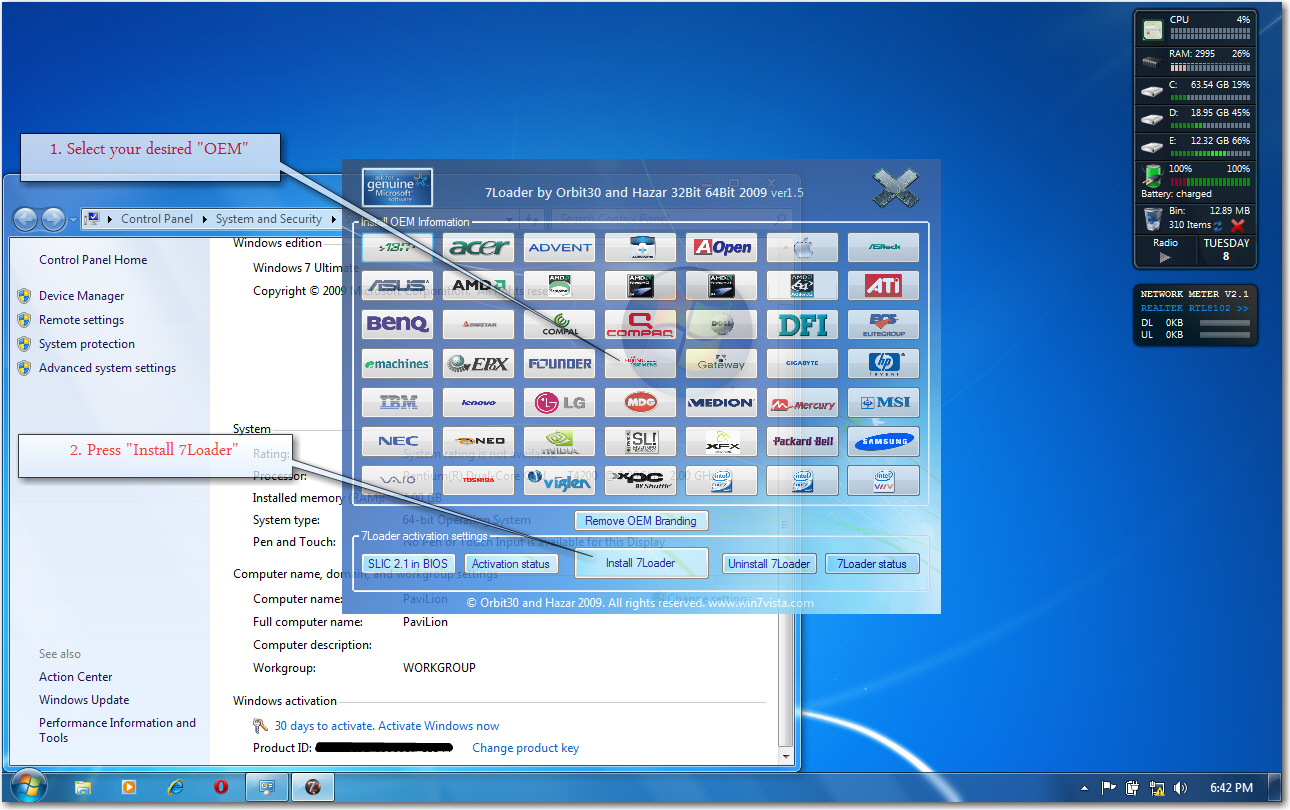Expand the Control Panel breadcrumb arrow
Image resolution: width=1290 pixels, height=810 pixels.
[x=206, y=219]
